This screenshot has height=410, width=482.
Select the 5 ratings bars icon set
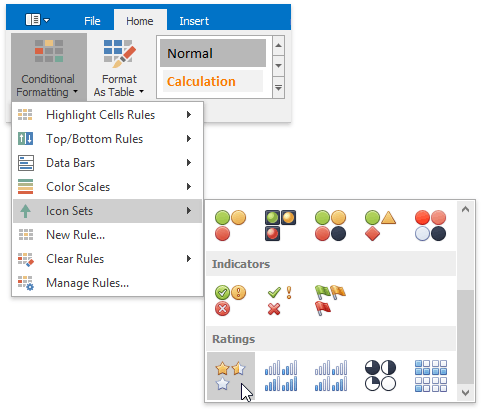331,376
